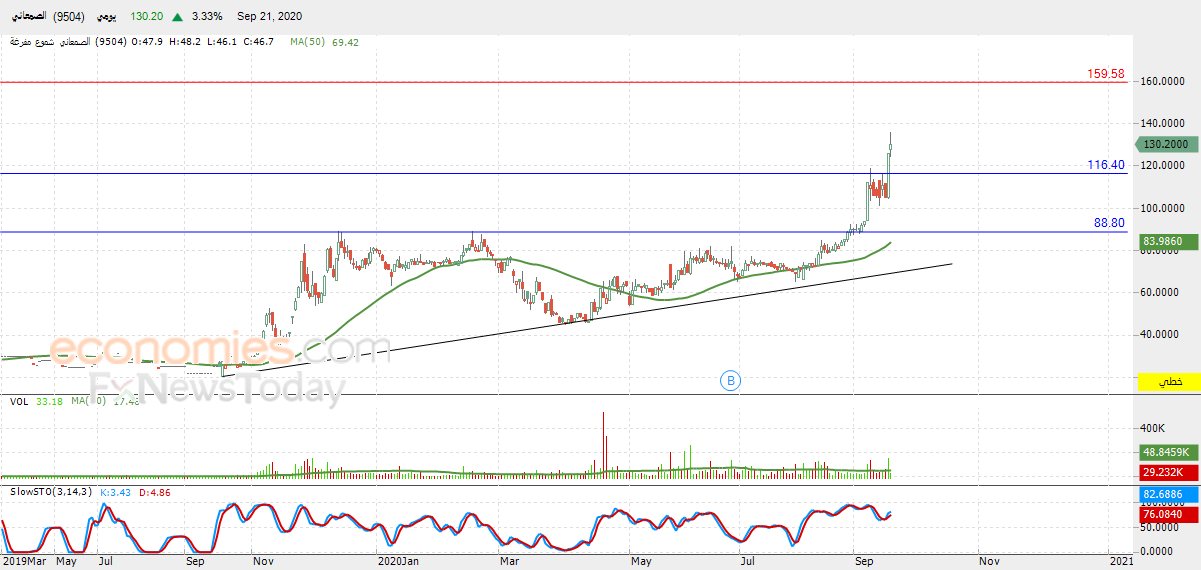The image size is (1201, 570).
Task: Click the 400K volume axis label
Action: point(1154,428)
